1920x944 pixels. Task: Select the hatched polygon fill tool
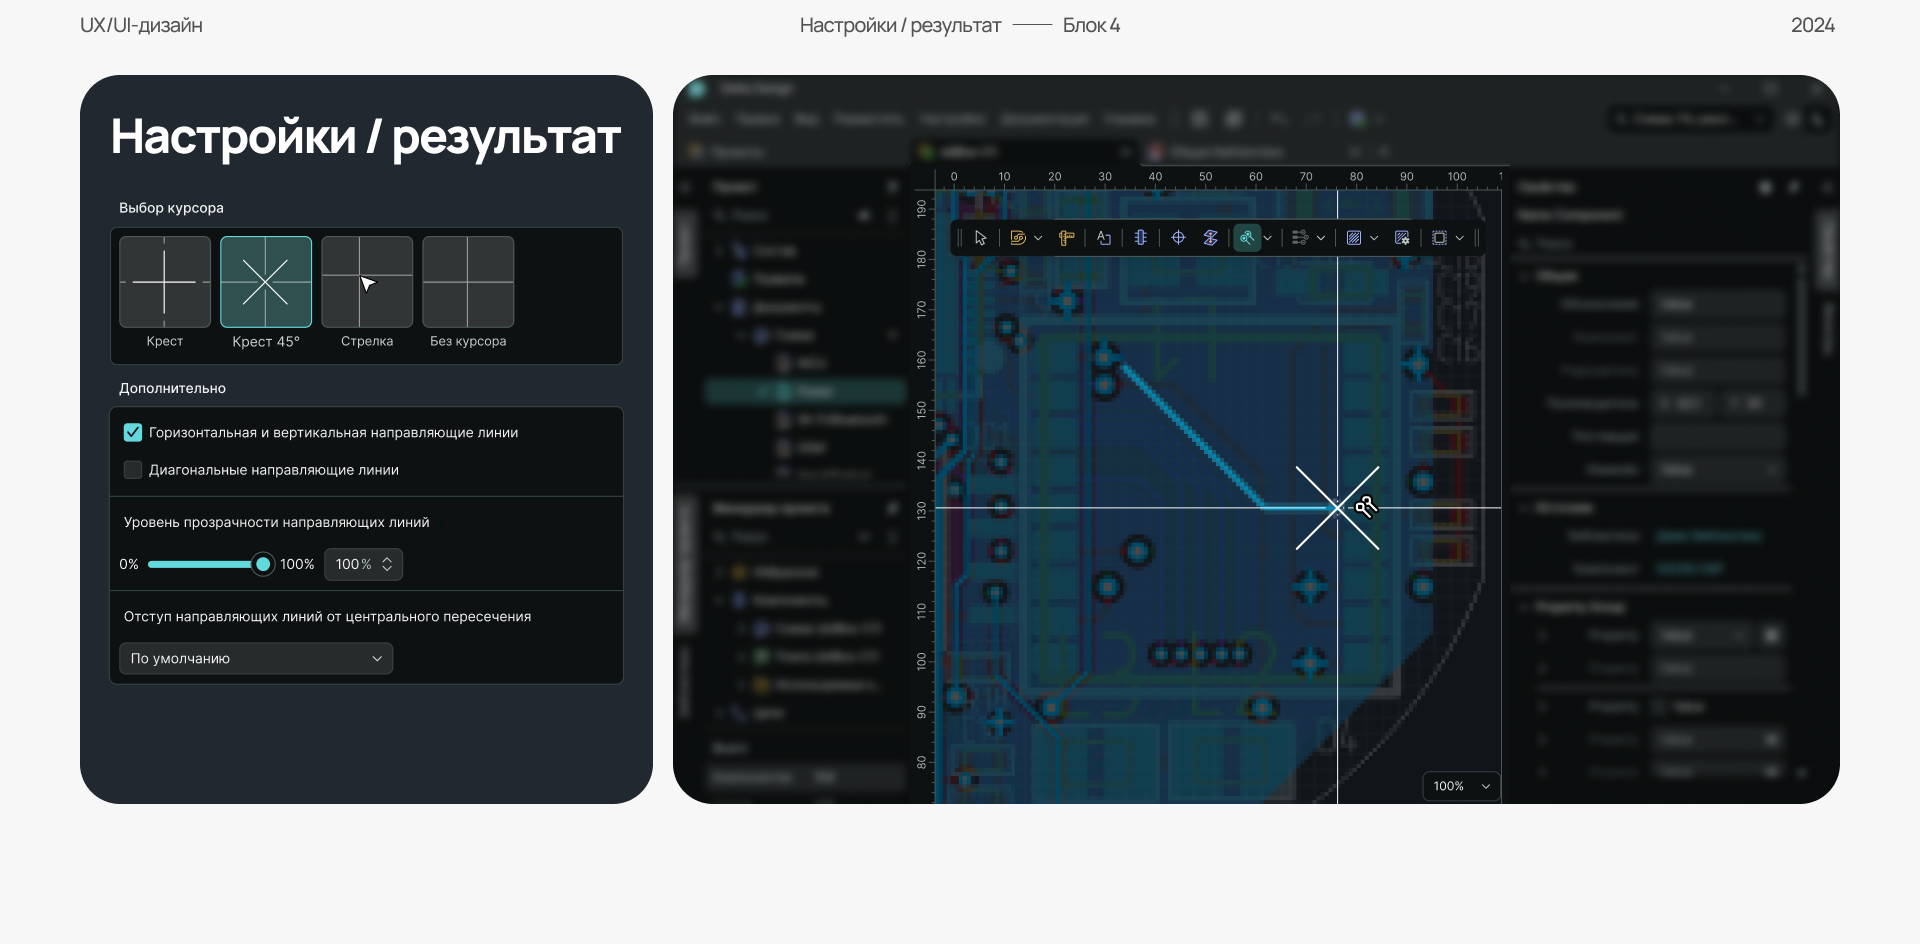(x=1354, y=238)
